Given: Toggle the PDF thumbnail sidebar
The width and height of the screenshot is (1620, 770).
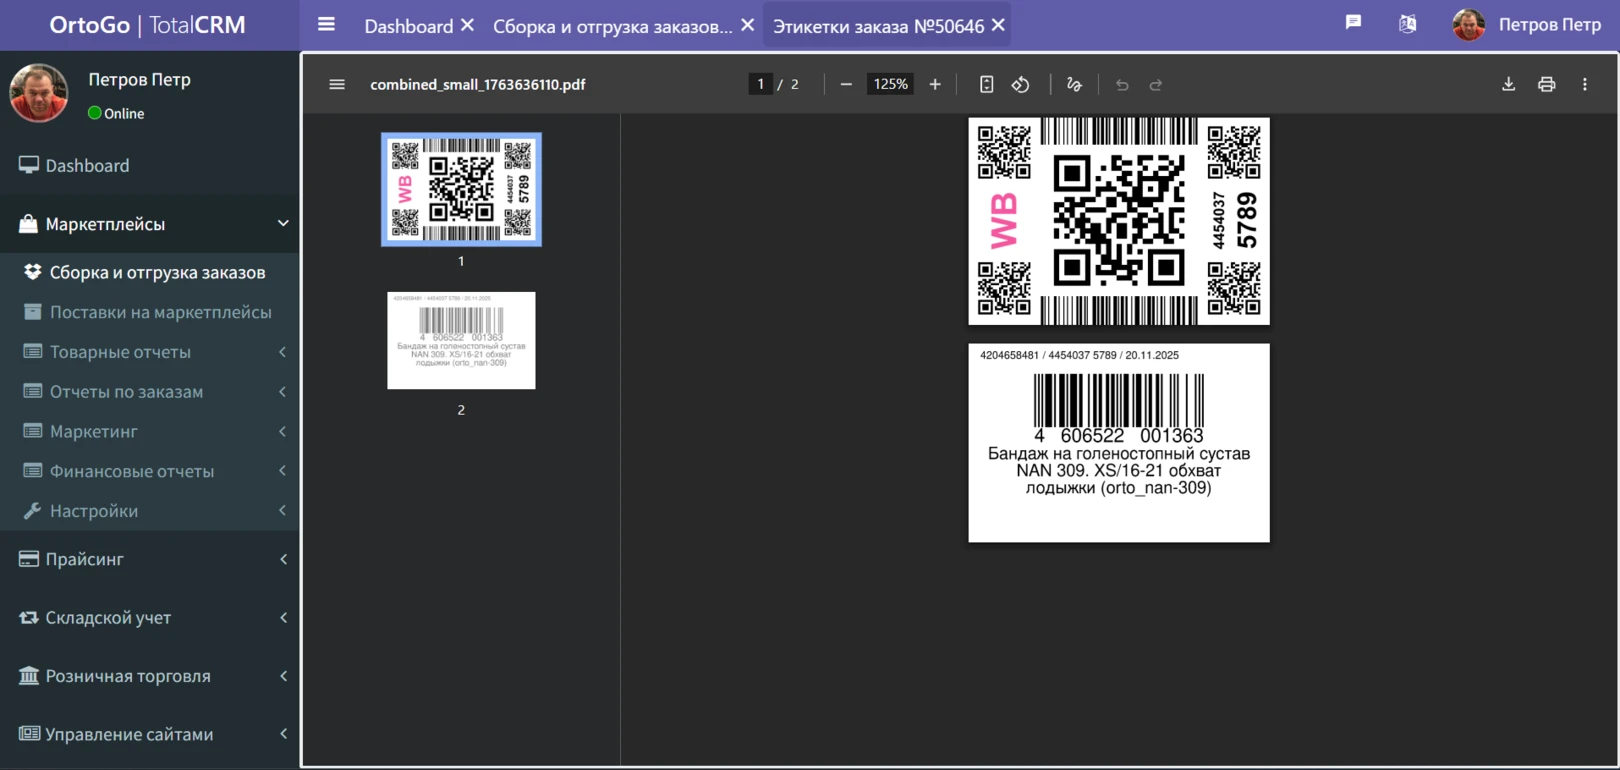Looking at the screenshot, I should pos(337,85).
